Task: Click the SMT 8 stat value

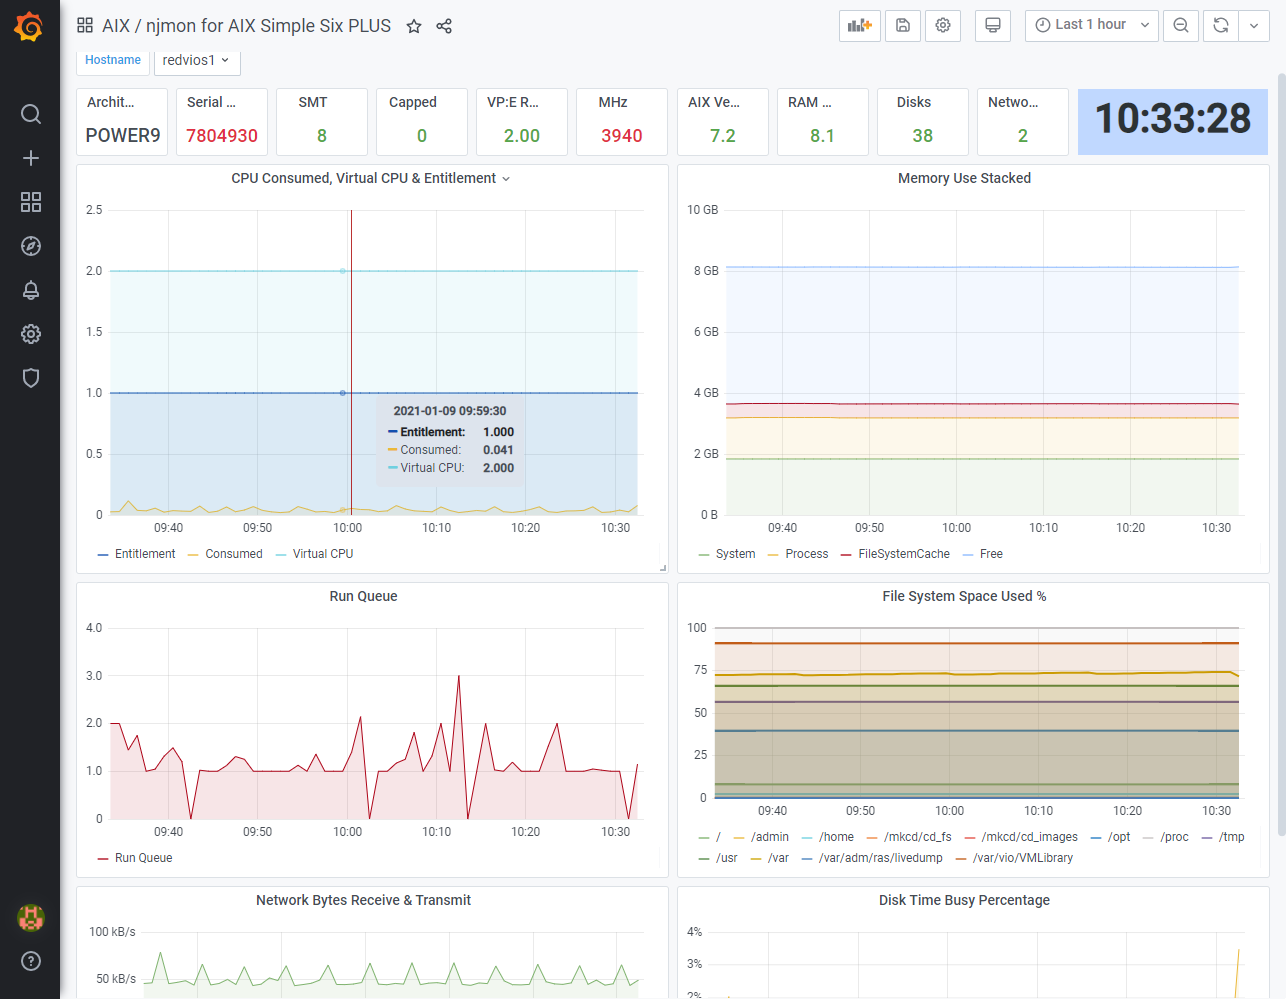Action: (x=322, y=135)
